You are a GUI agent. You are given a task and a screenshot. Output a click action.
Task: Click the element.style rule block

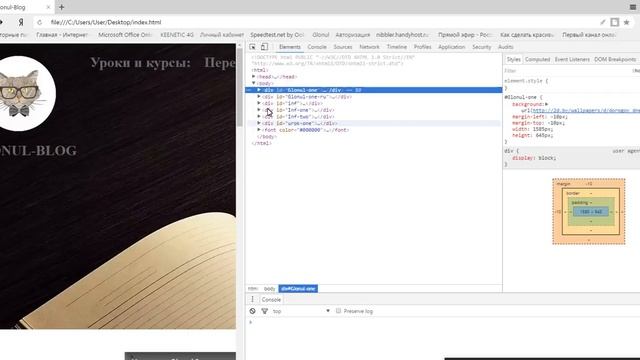[571, 84]
